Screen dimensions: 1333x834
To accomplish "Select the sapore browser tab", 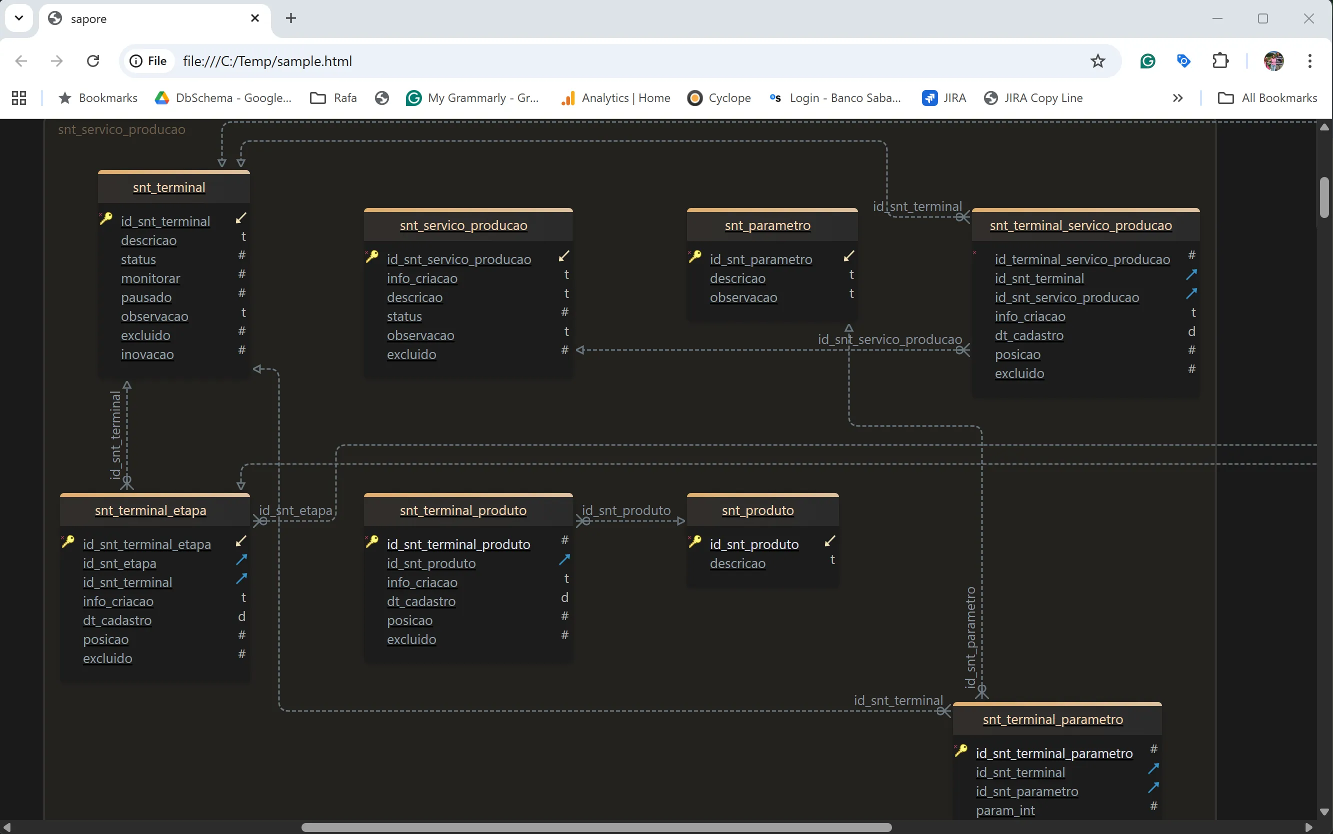I will coord(130,18).
